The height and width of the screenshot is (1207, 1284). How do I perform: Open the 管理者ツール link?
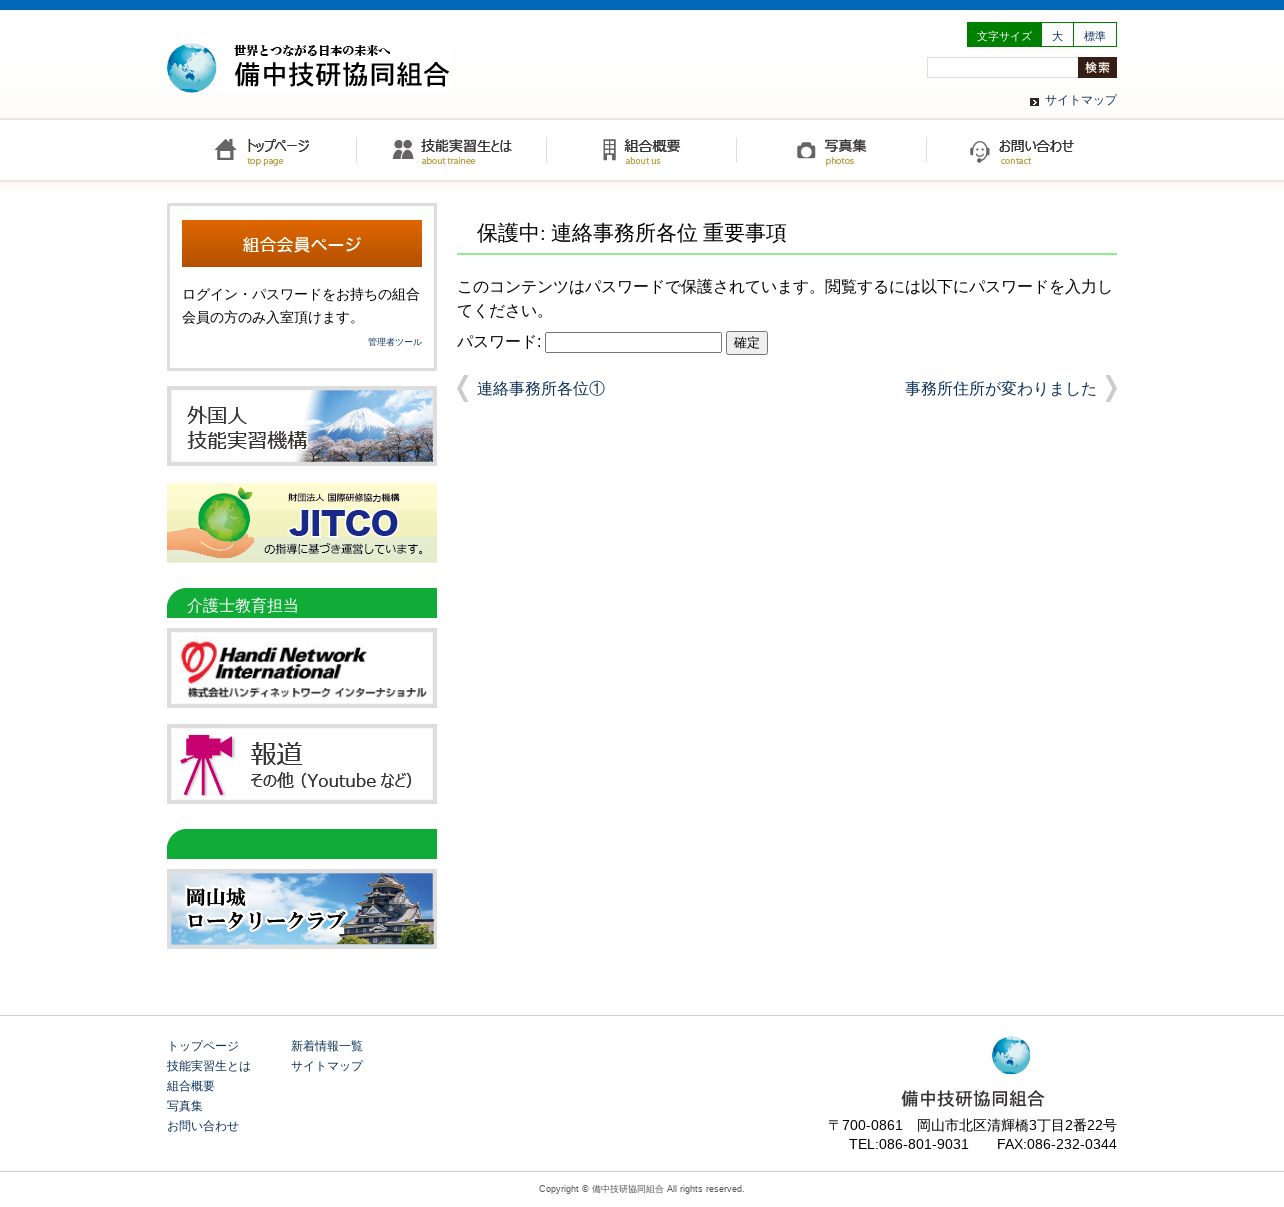point(395,342)
